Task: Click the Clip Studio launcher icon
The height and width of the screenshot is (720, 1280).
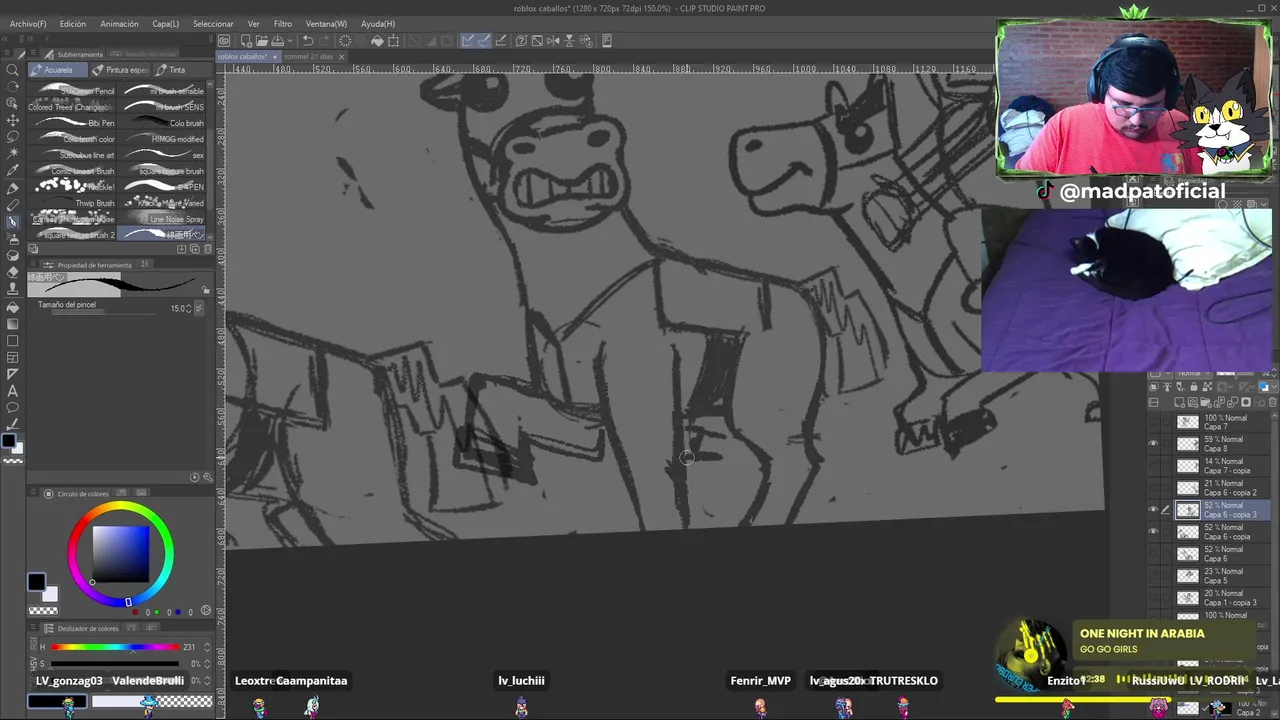Action: (224, 41)
